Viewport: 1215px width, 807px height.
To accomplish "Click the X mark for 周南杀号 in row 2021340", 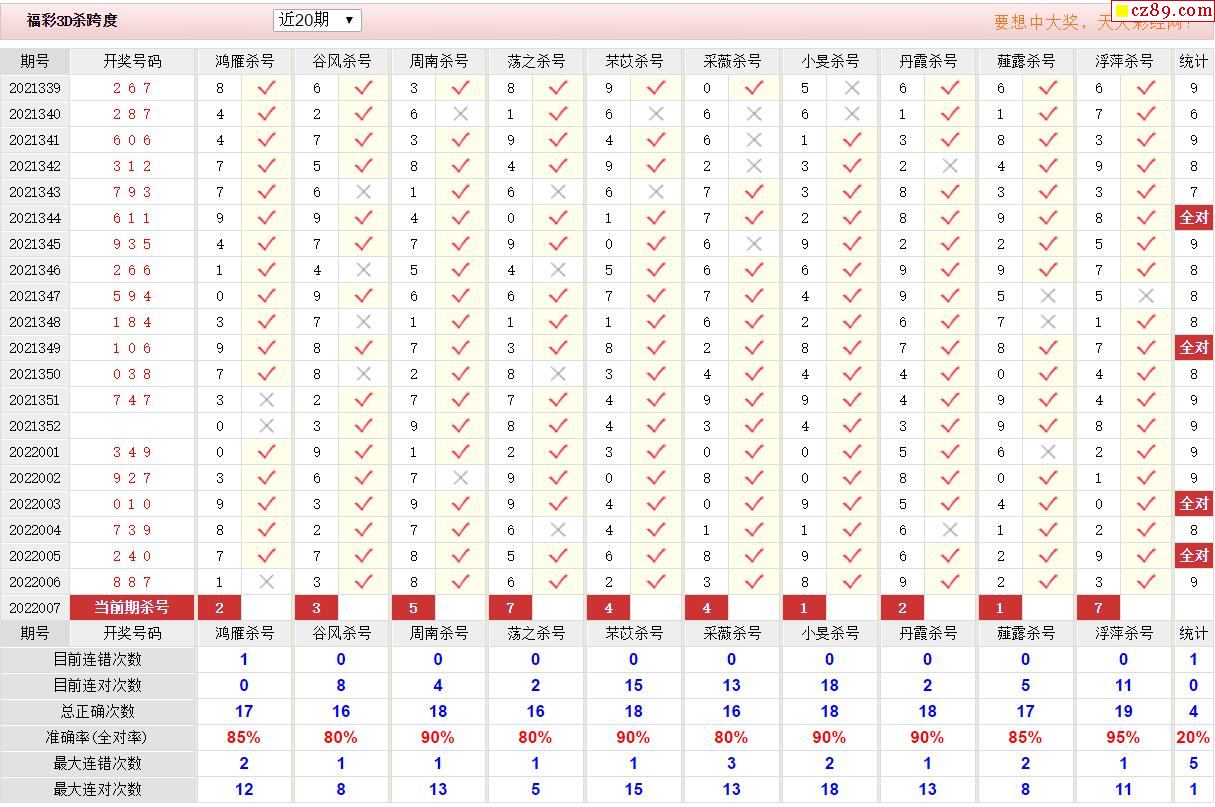I will tap(460, 114).
